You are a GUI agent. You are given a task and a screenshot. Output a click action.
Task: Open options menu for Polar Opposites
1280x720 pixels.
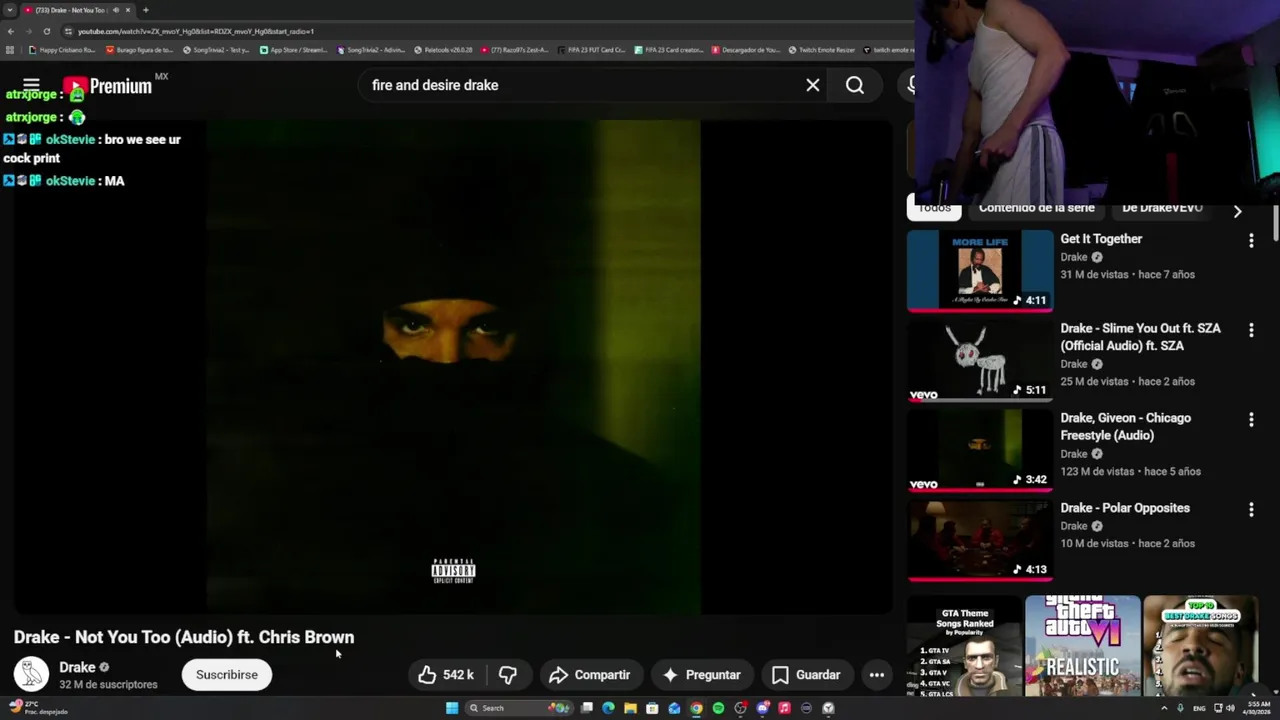[x=1251, y=509]
